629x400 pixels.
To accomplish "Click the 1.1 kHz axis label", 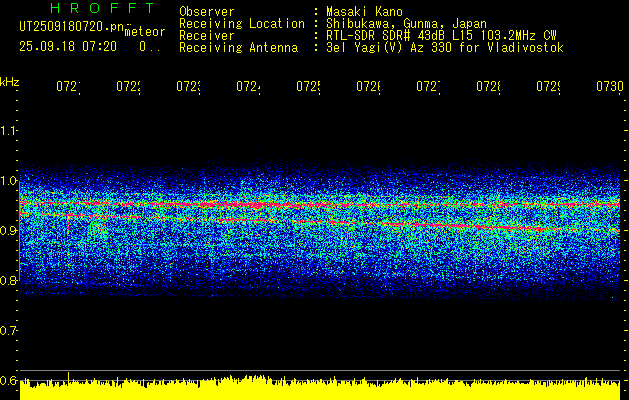I will pyautogui.click(x=8, y=130).
